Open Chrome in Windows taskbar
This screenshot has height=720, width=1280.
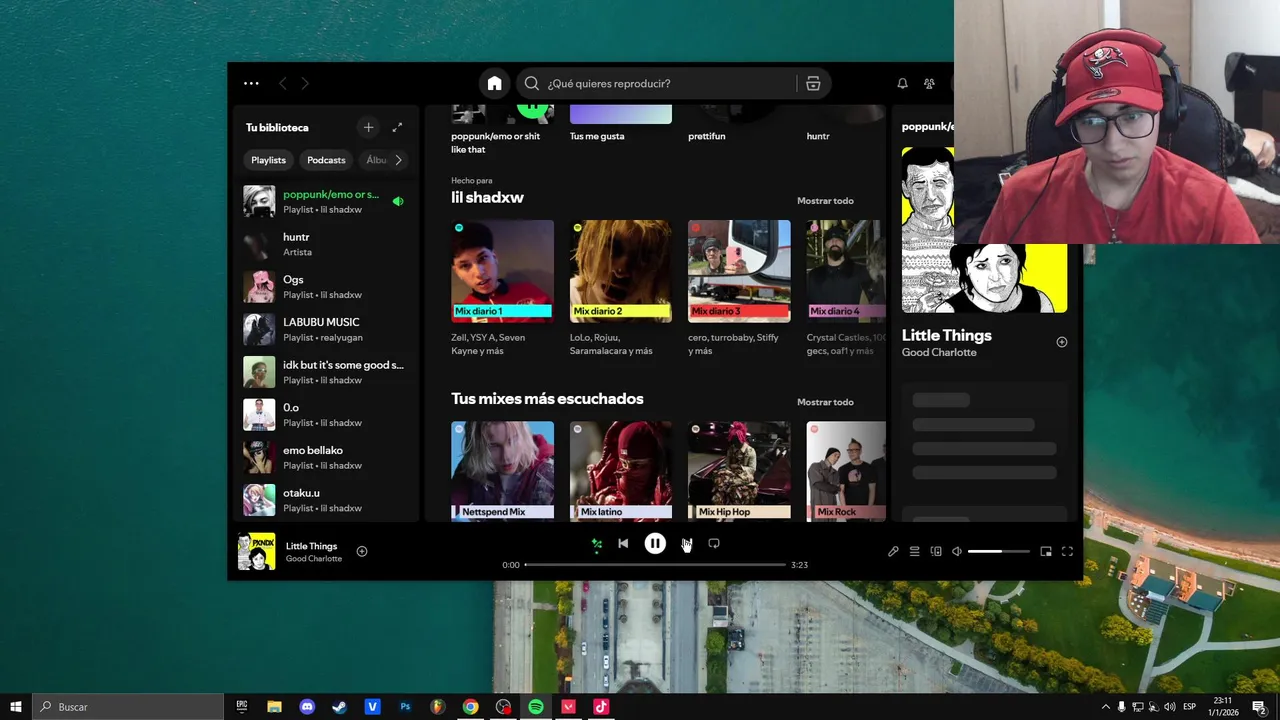point(470,706)
